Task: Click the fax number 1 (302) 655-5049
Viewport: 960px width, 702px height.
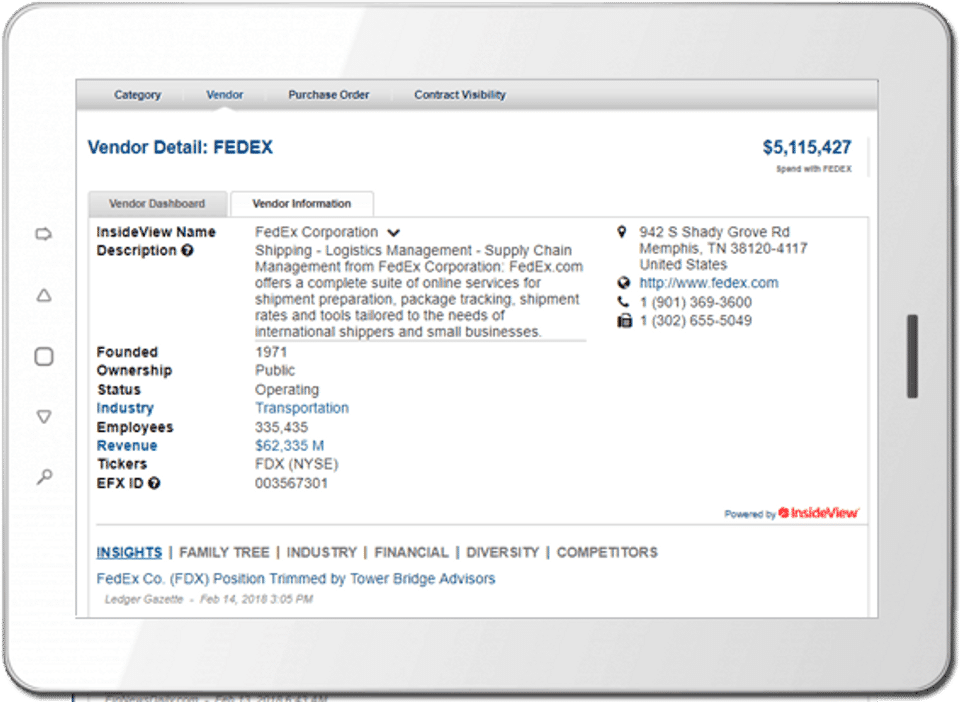Action: (x=696, y=321)
